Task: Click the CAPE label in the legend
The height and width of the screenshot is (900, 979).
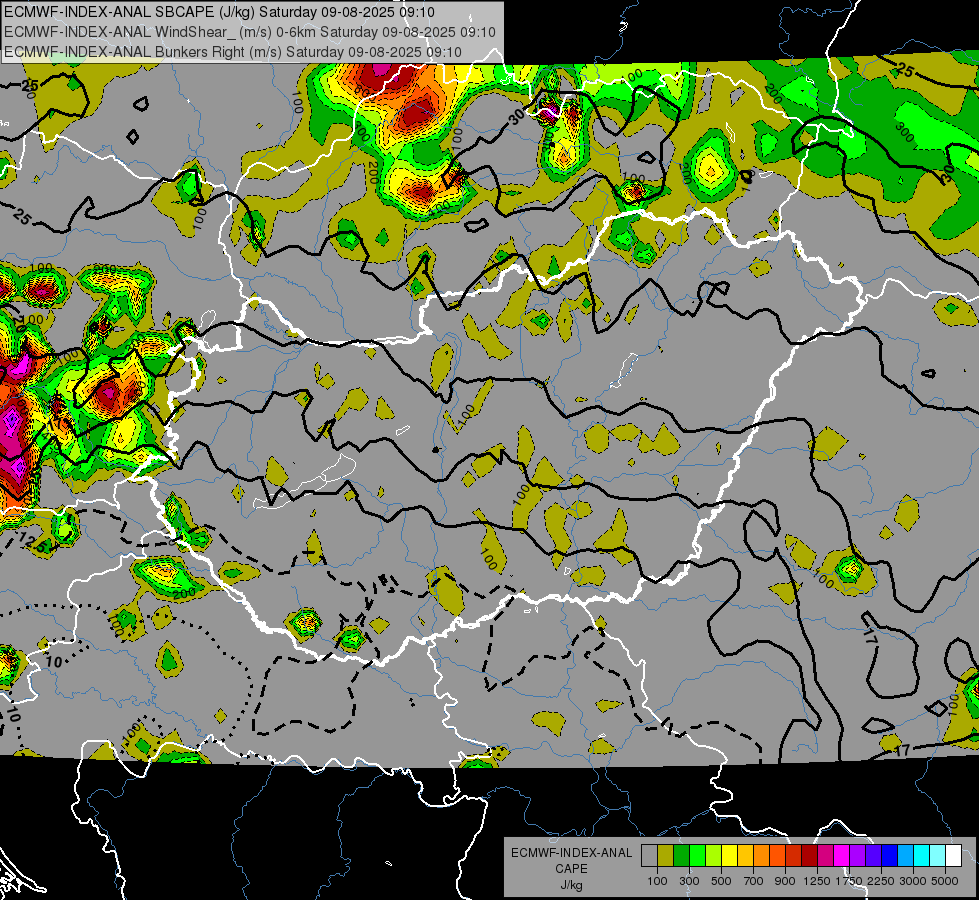Action: (x=571, y=869)
